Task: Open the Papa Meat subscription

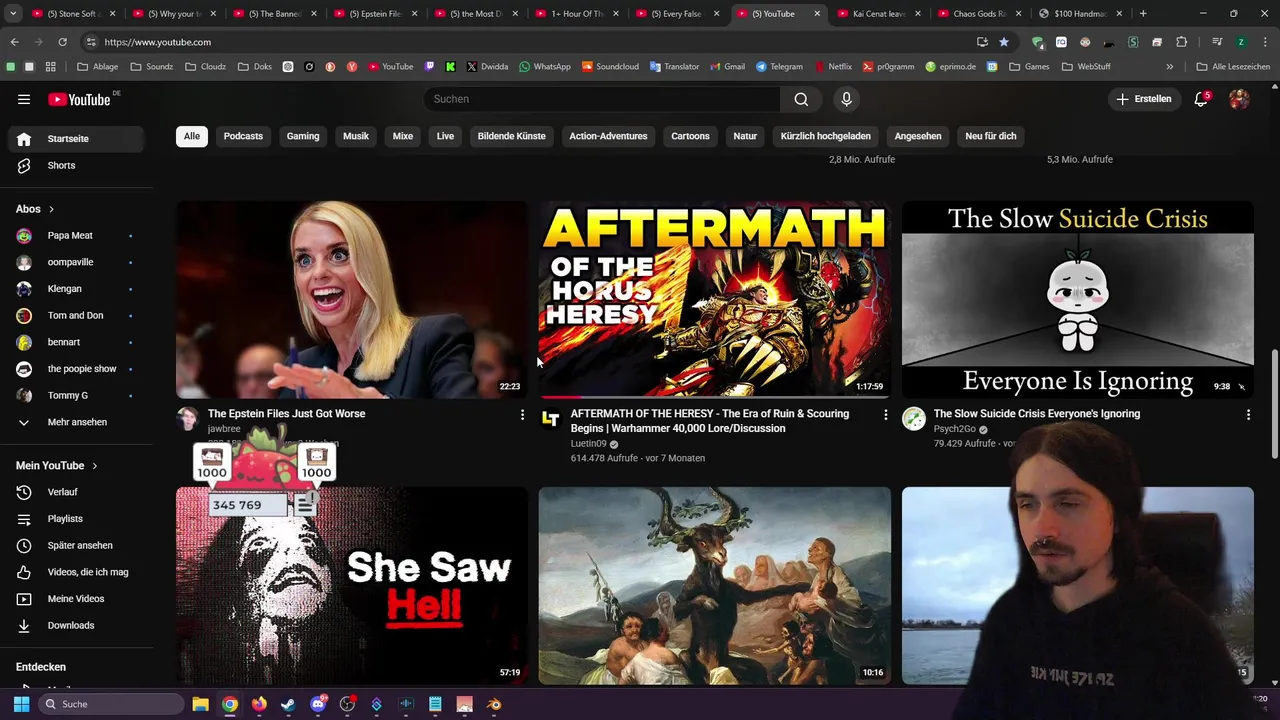Action: coord(76,235)
